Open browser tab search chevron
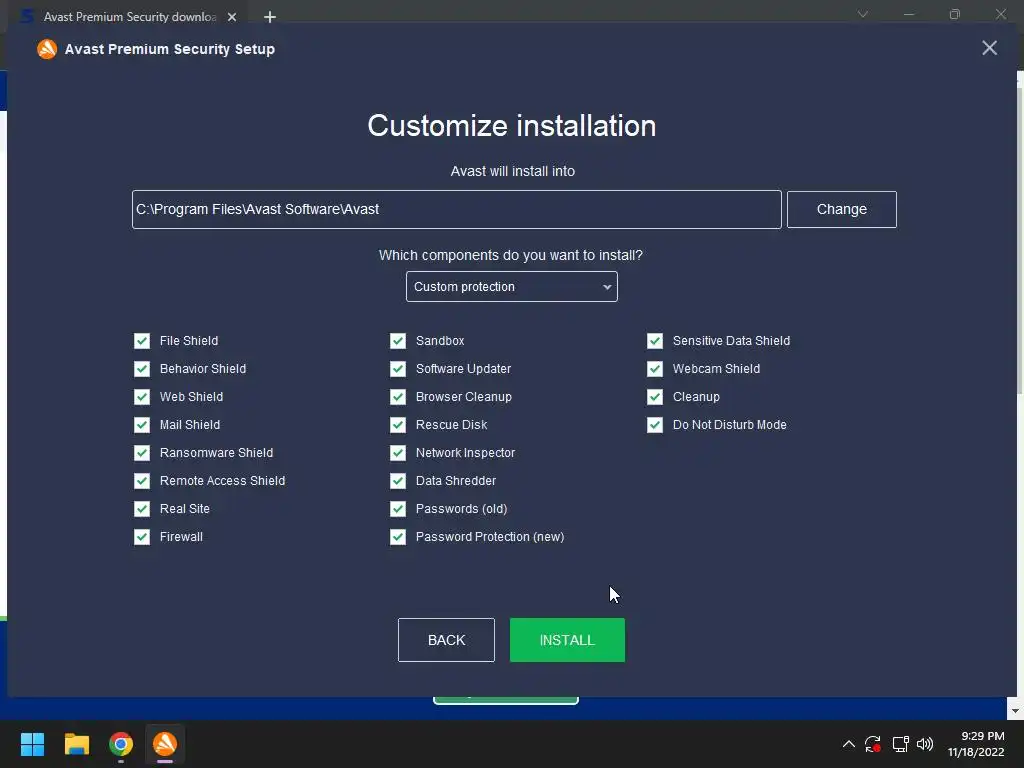The width and height of the screenshot is (1024, 768). click(863, 14)
